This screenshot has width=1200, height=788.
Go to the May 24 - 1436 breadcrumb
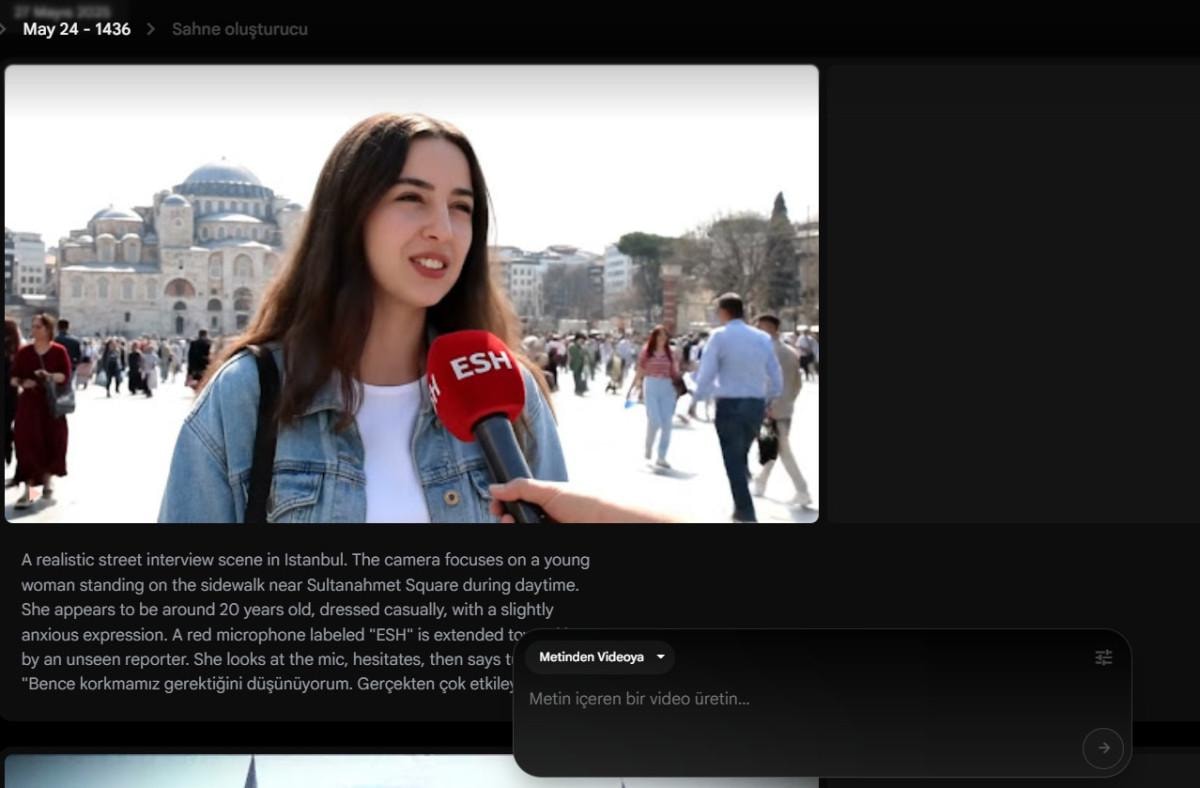tap(77, 29)
